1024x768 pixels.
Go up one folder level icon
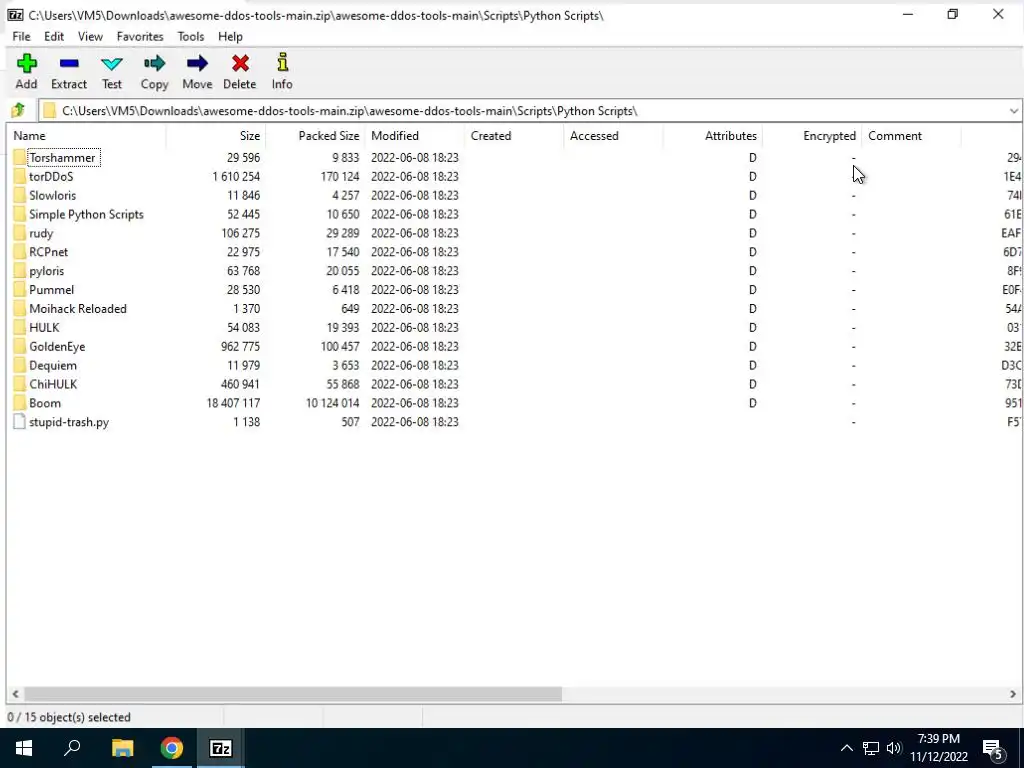(18, 110)
